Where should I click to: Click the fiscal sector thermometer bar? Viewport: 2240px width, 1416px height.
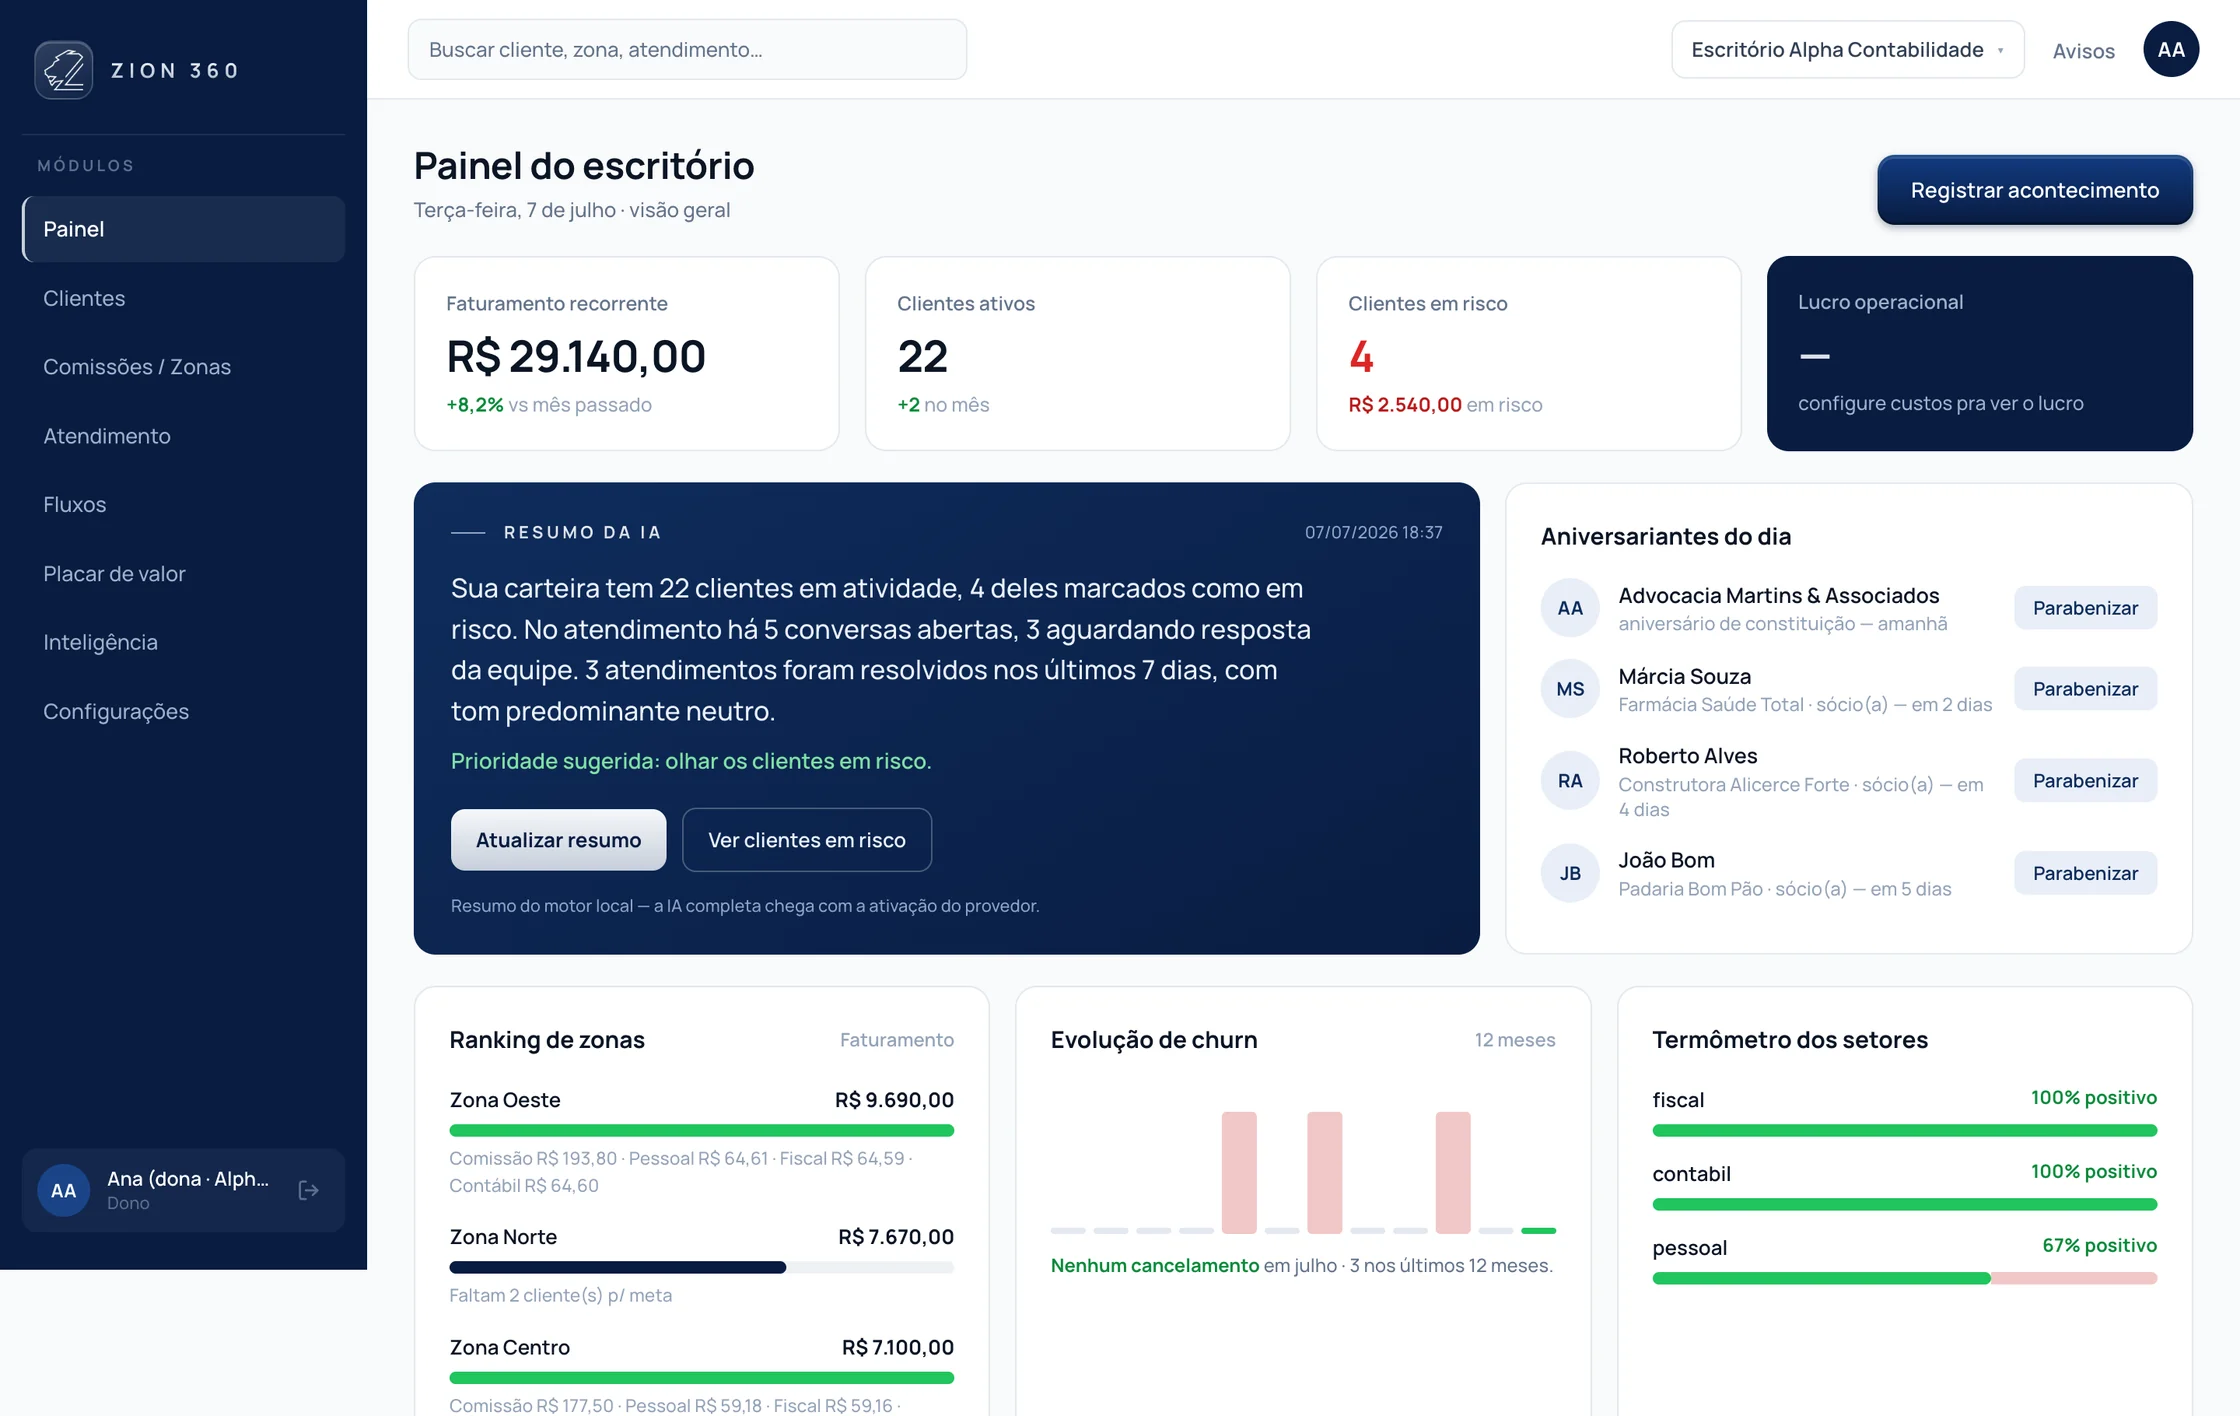tap(1904, 1130)
